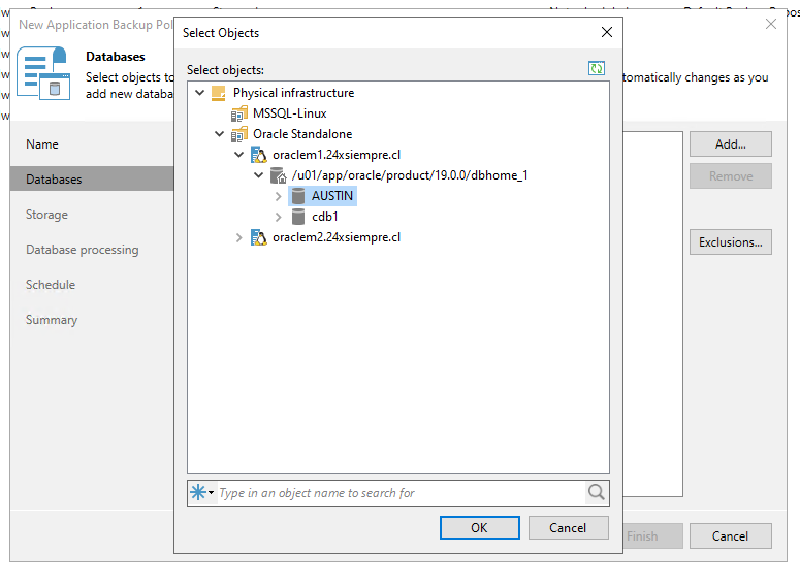The image size is (800, 586).
Task: Click the magnifier search icon
Action: tap(596, 493)
